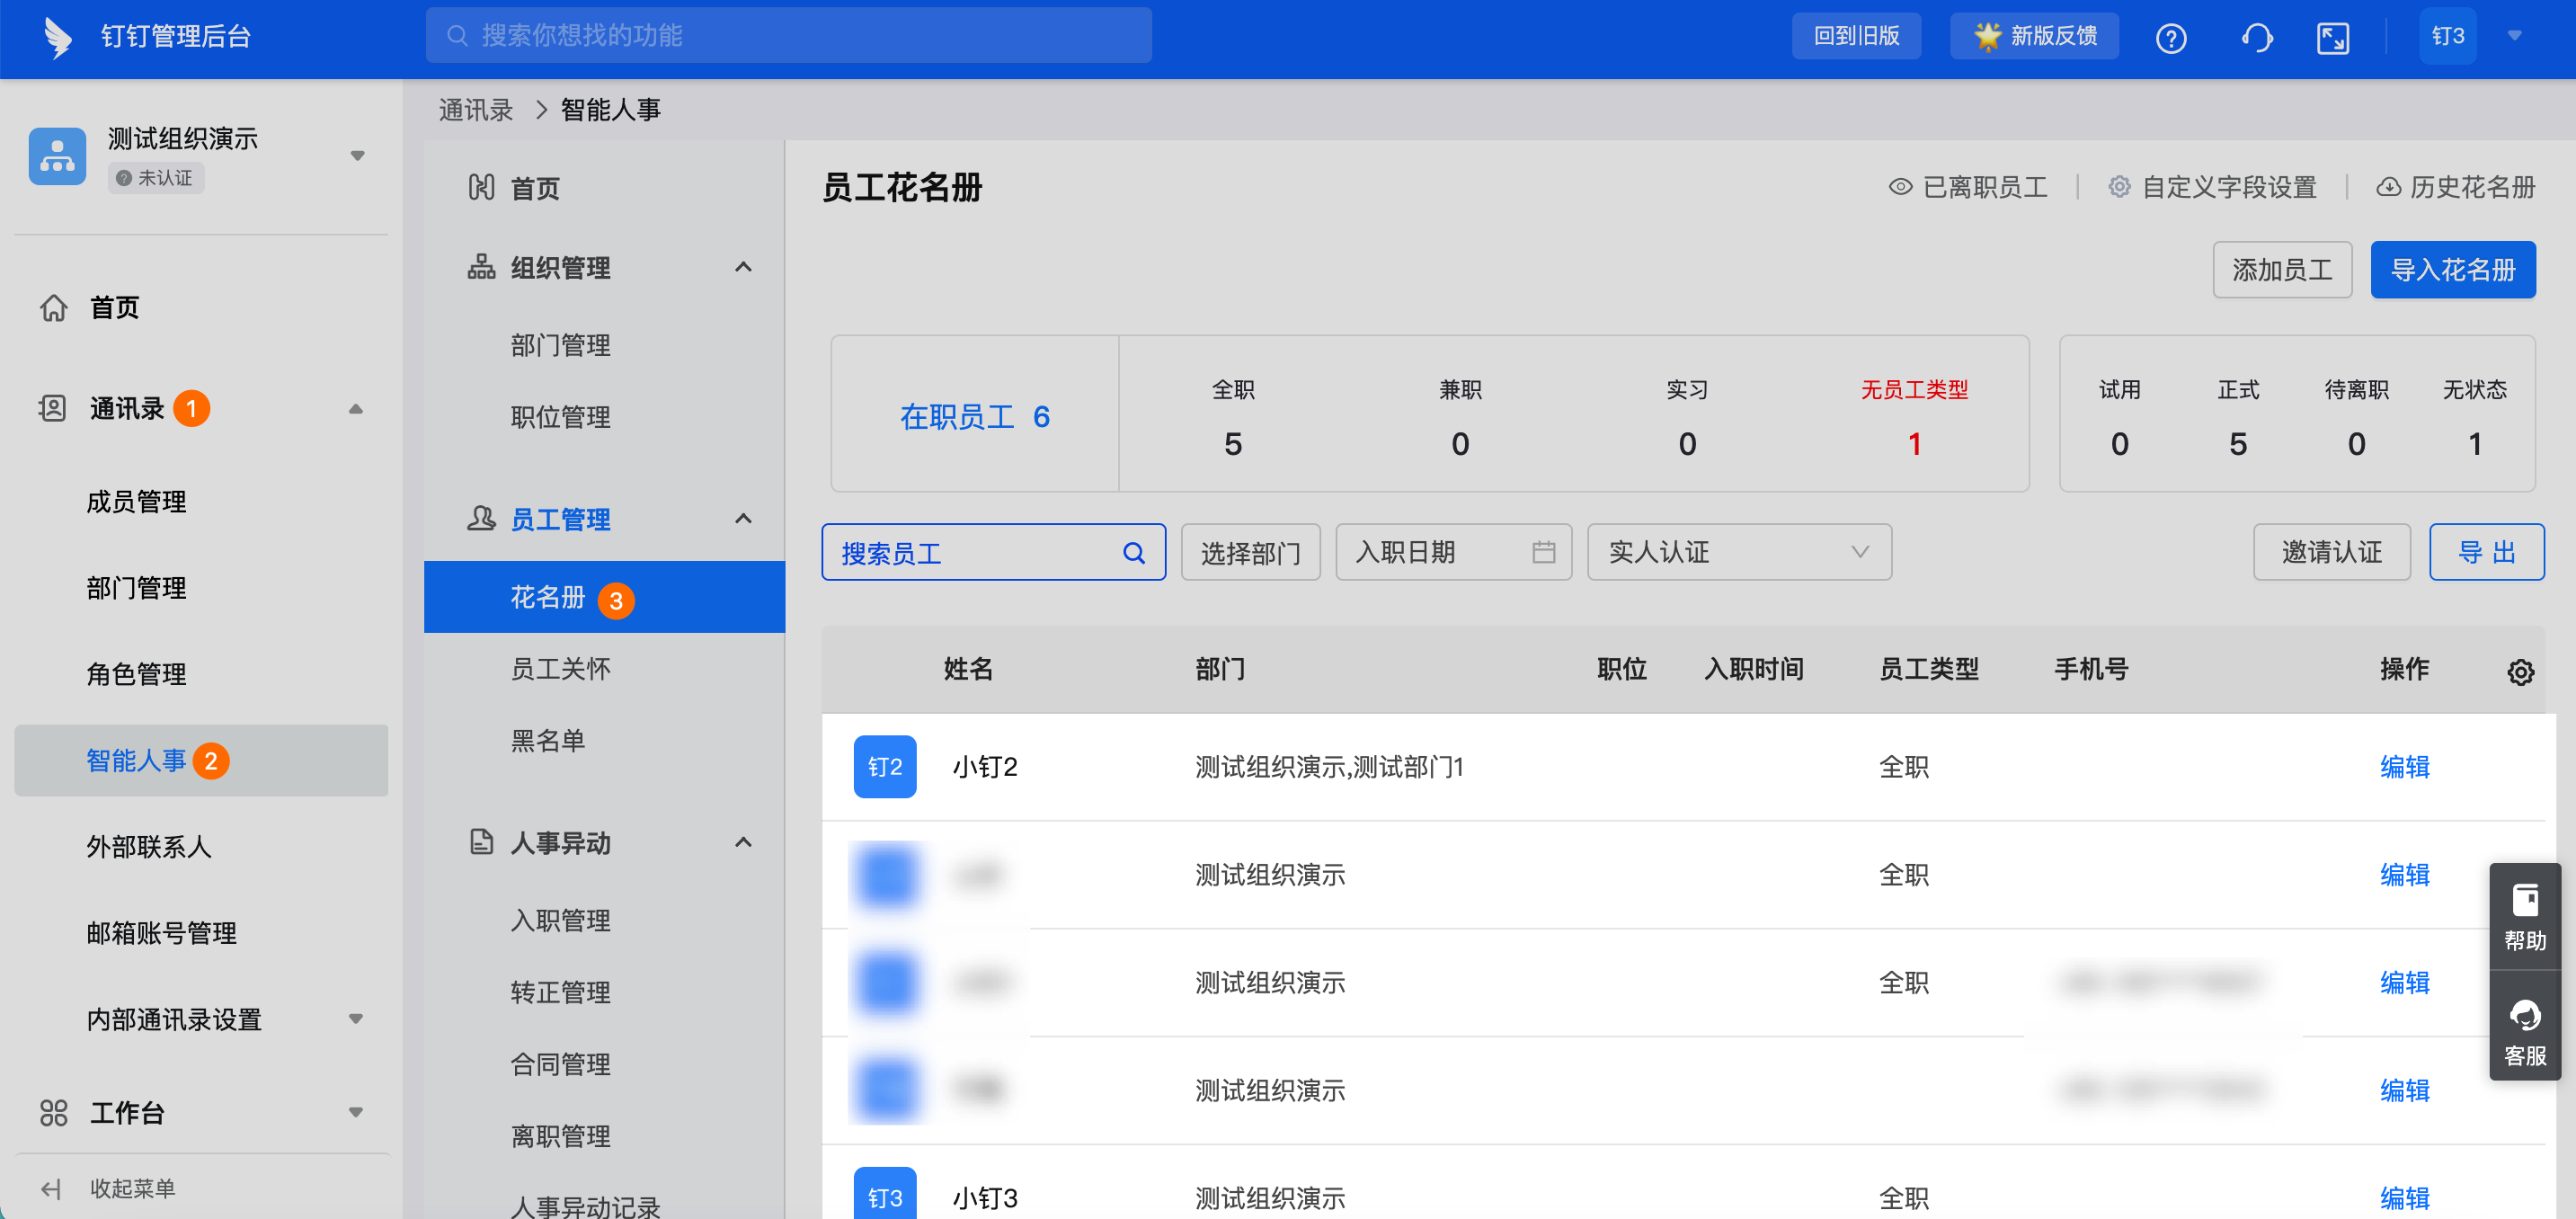This screenshot has width=2576, height=1219.
Task: Open 部门管理 under 组织管理
Action: pos(560,346)
